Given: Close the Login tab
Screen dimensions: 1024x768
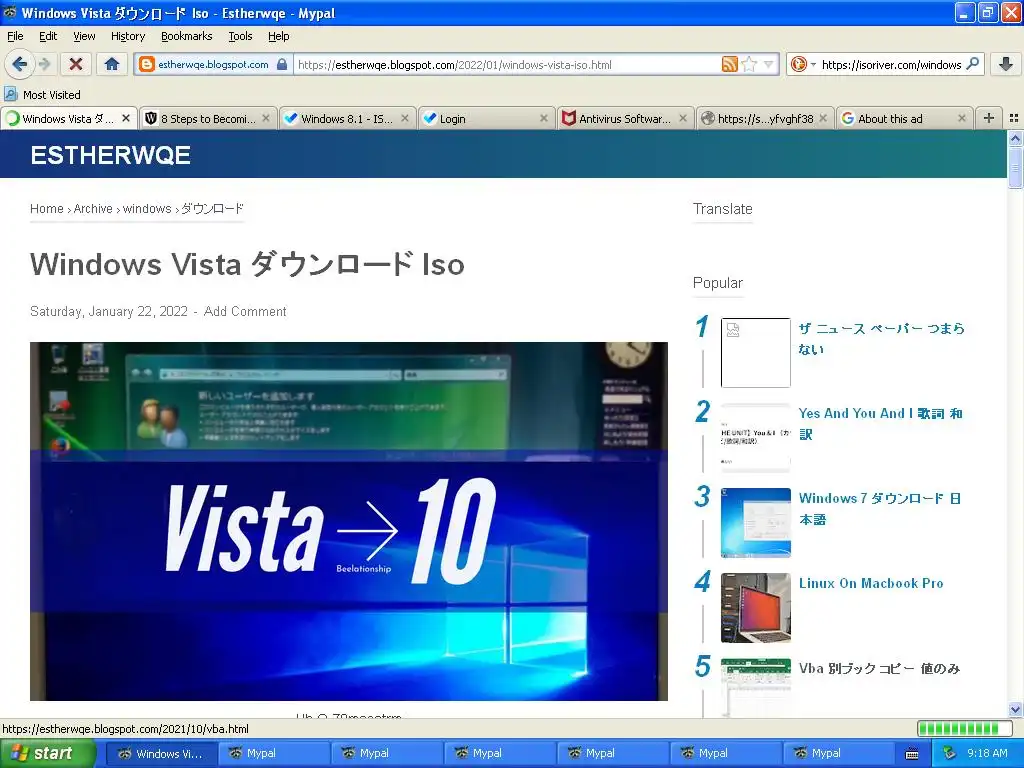Looking at the screenshot, I should [x=543, y=118].
